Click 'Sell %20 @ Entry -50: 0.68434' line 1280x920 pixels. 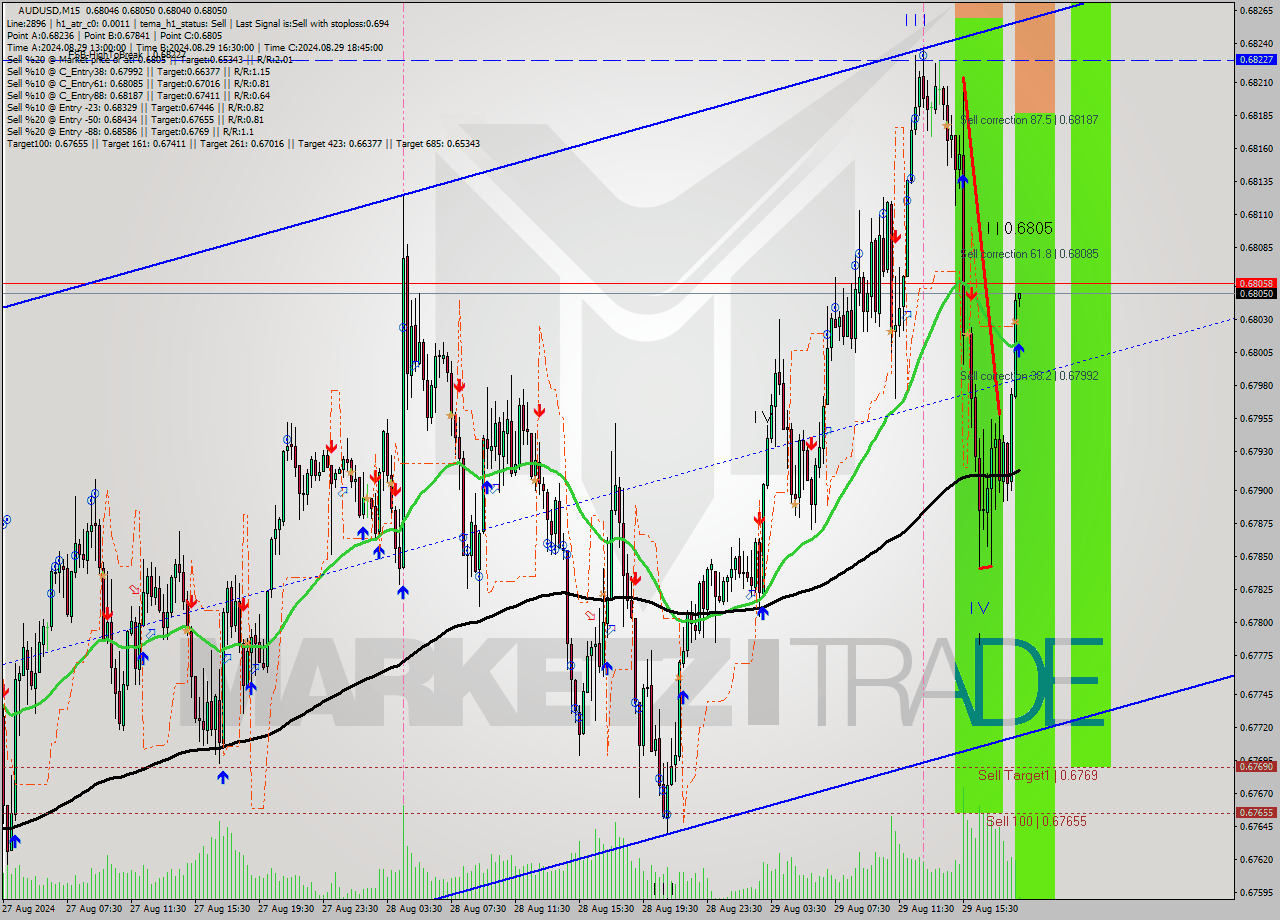135,119
